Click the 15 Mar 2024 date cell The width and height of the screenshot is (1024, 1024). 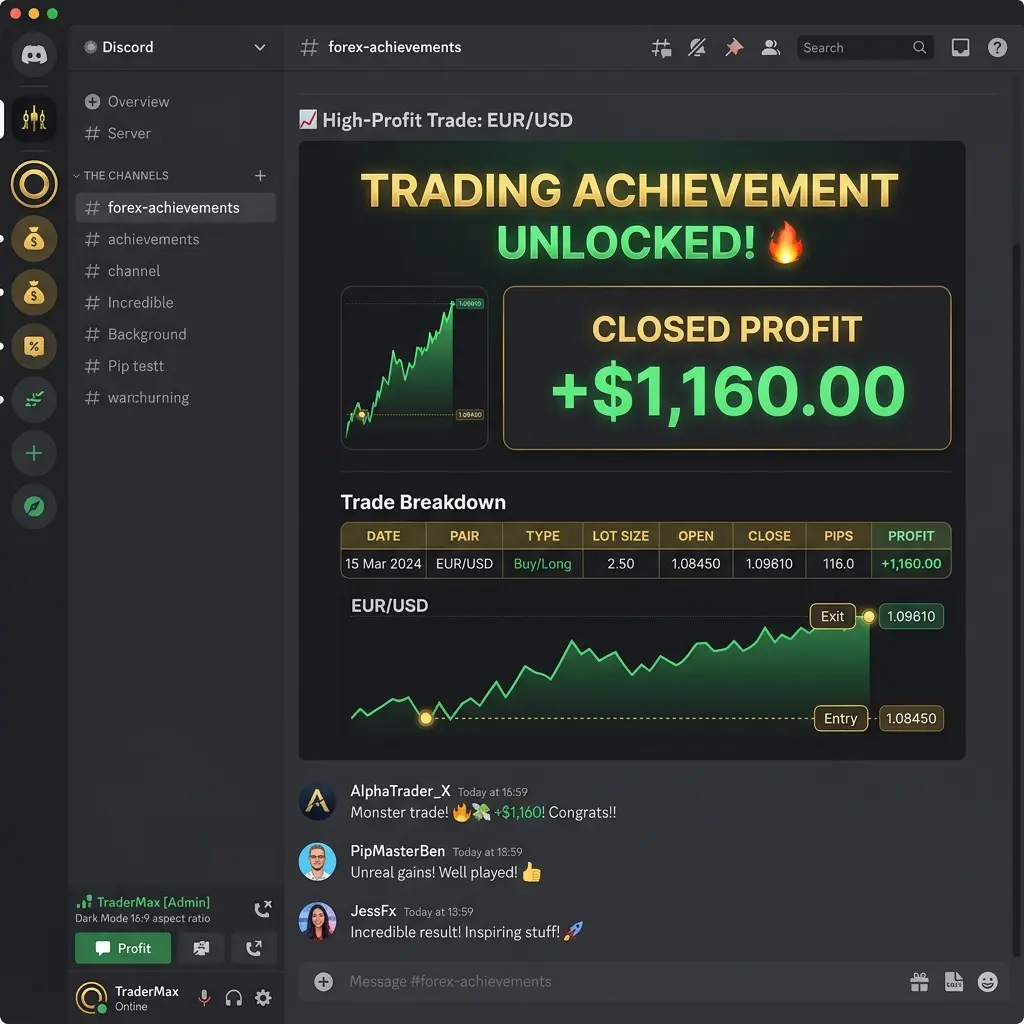click(383, 564)
